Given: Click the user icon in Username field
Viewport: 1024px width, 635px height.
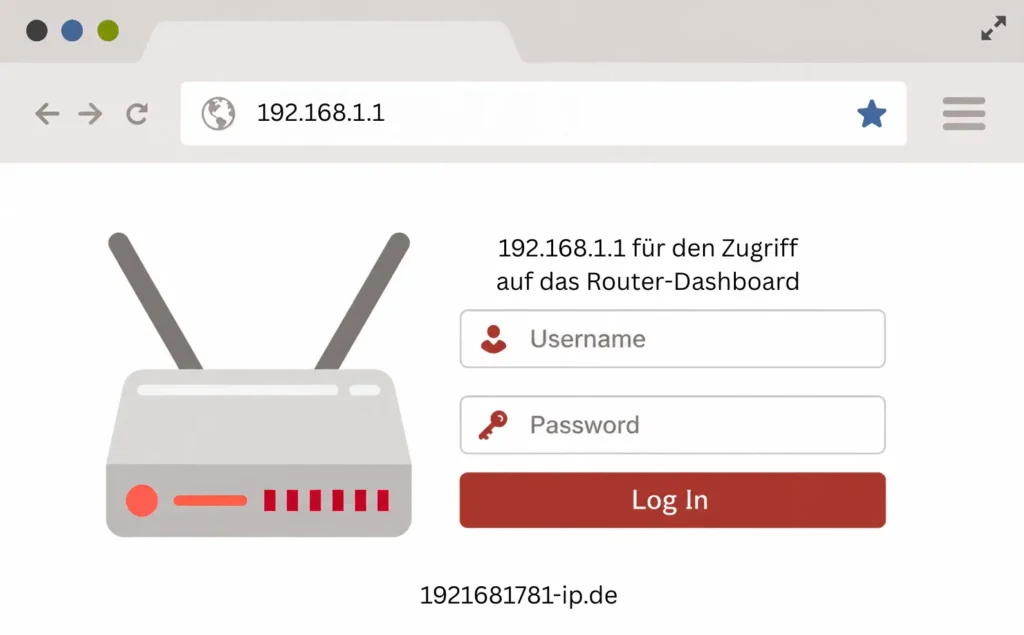Looking at the screenshot, I should (x=493, y=339).
